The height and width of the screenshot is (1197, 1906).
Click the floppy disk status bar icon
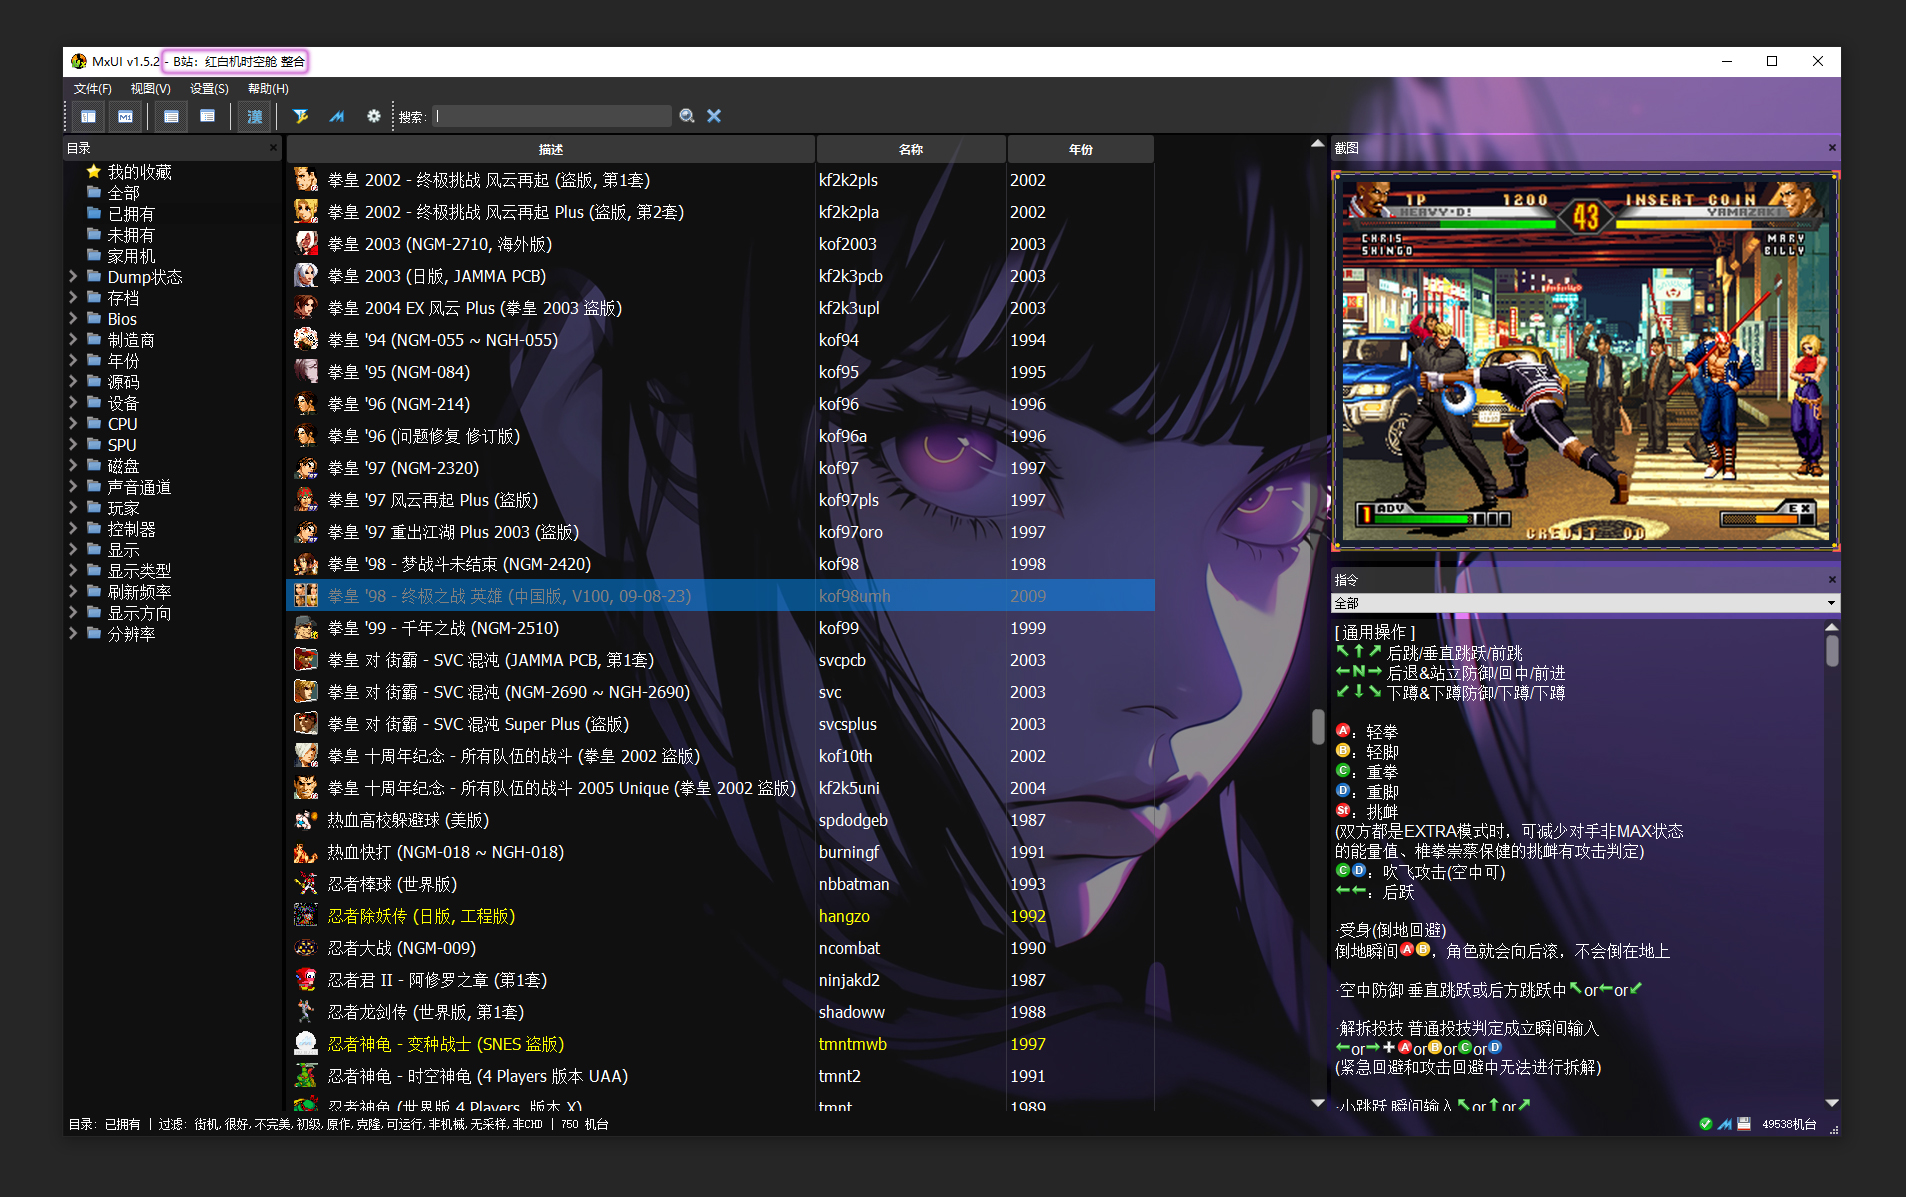pos(1744,1124)
